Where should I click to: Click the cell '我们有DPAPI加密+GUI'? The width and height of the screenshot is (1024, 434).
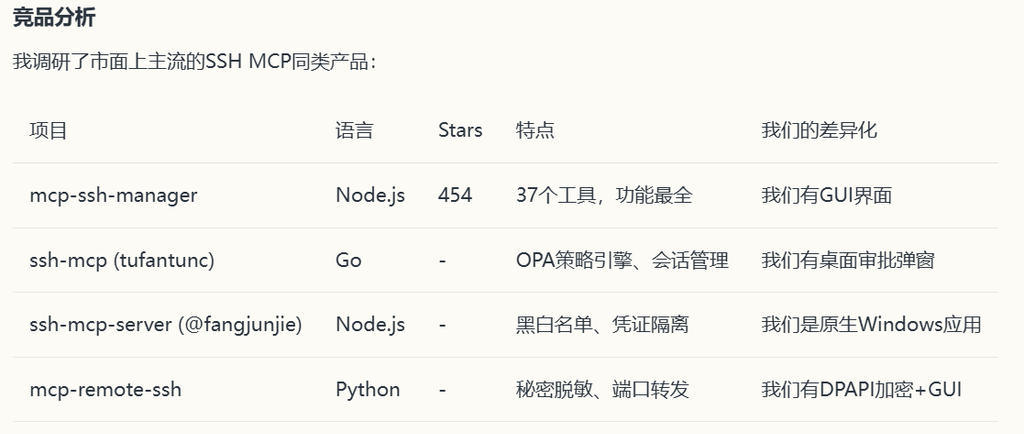coord(861,390)
